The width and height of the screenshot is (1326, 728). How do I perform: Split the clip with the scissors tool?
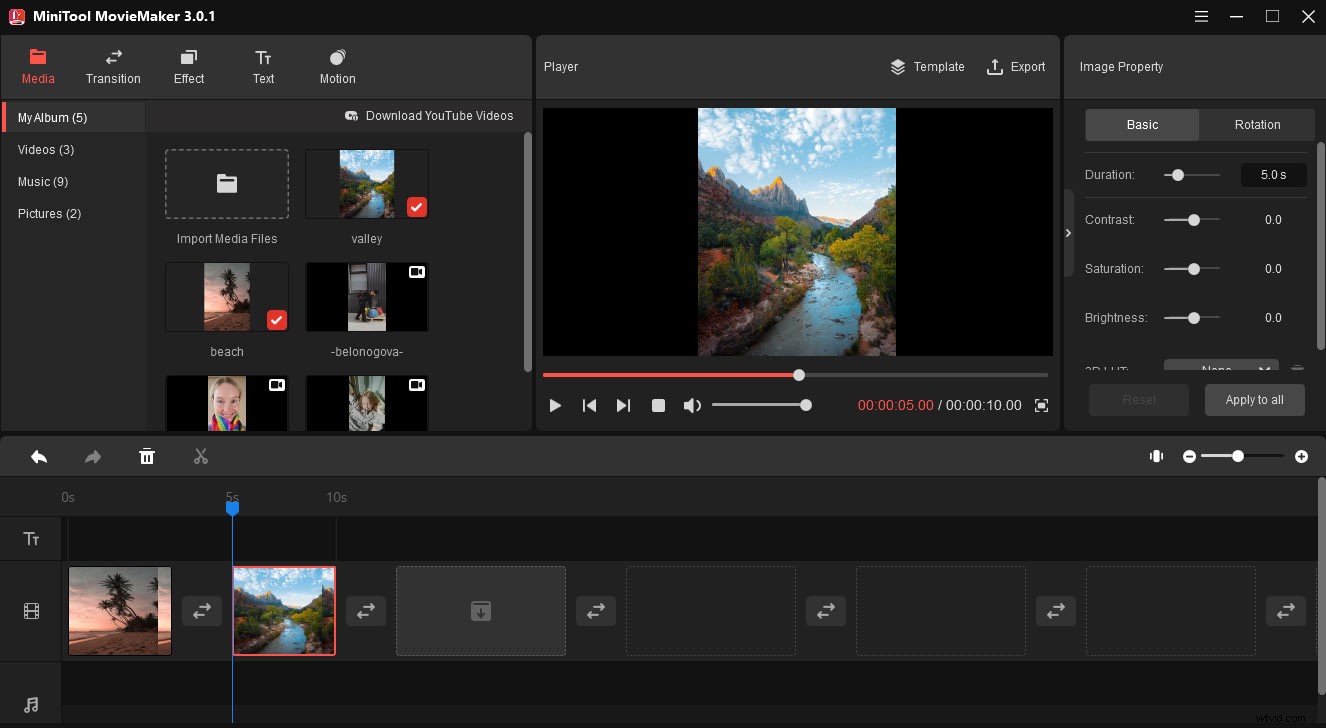coord(200,456)
